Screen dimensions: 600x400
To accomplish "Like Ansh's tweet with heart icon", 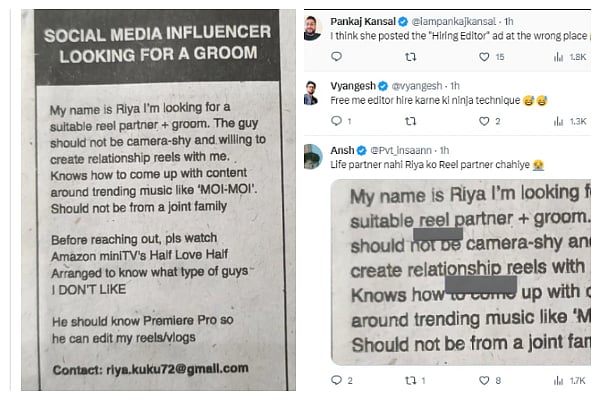I will tap(484, 380).
